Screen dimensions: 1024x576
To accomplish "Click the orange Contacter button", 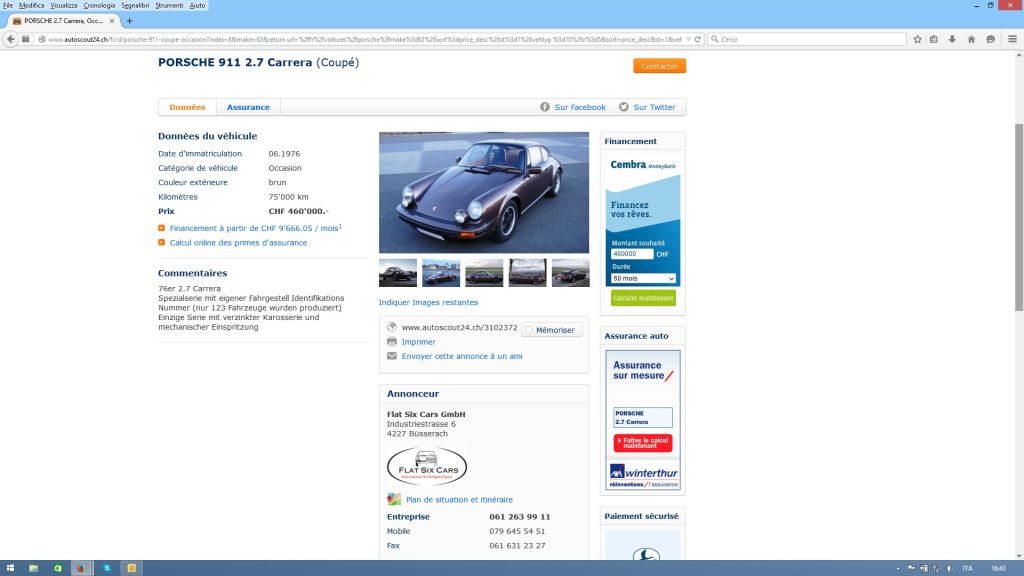I will coord(660,66).
